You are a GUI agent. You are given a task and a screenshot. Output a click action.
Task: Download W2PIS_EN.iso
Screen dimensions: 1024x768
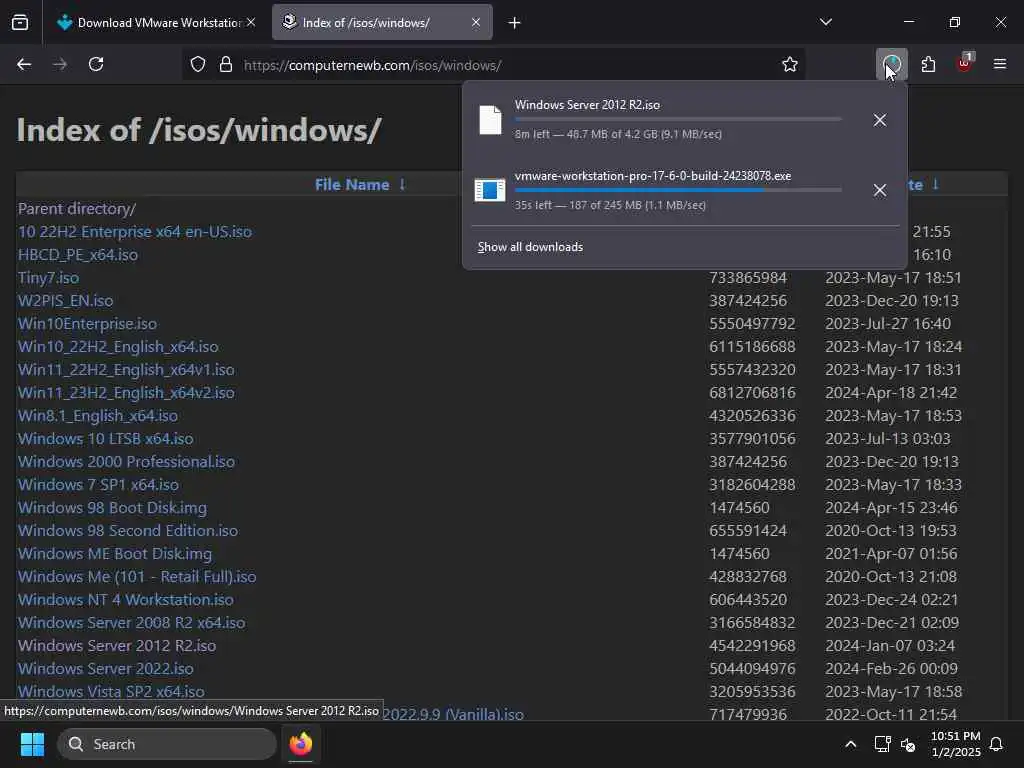[x=65, y=300]
